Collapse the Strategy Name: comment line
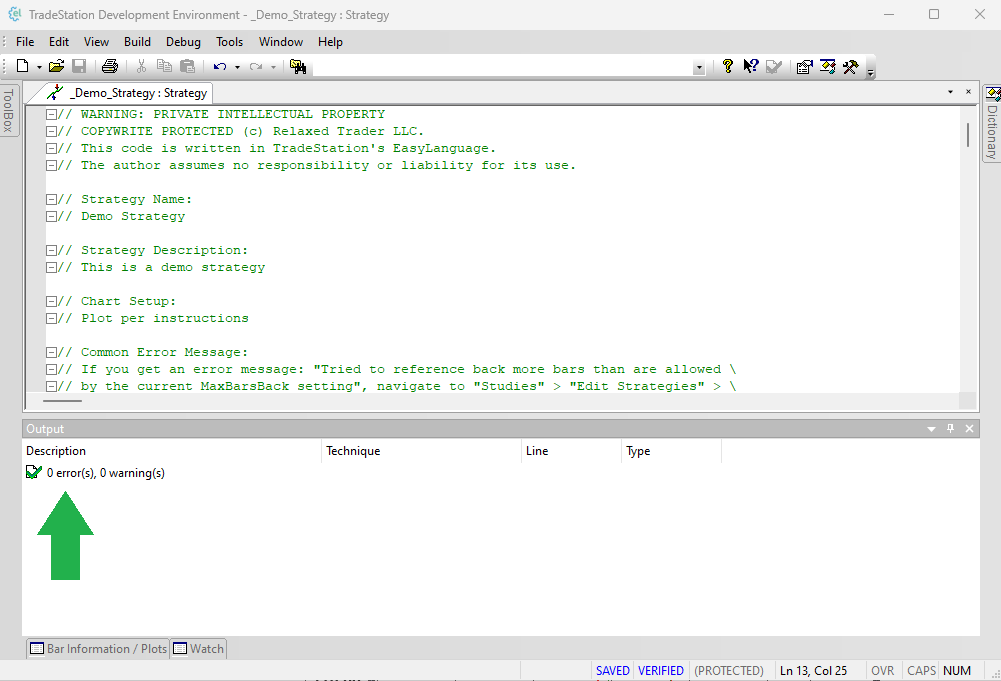Image resolution: width=1001 pixels, height=681 pixels. coord(51,199)
